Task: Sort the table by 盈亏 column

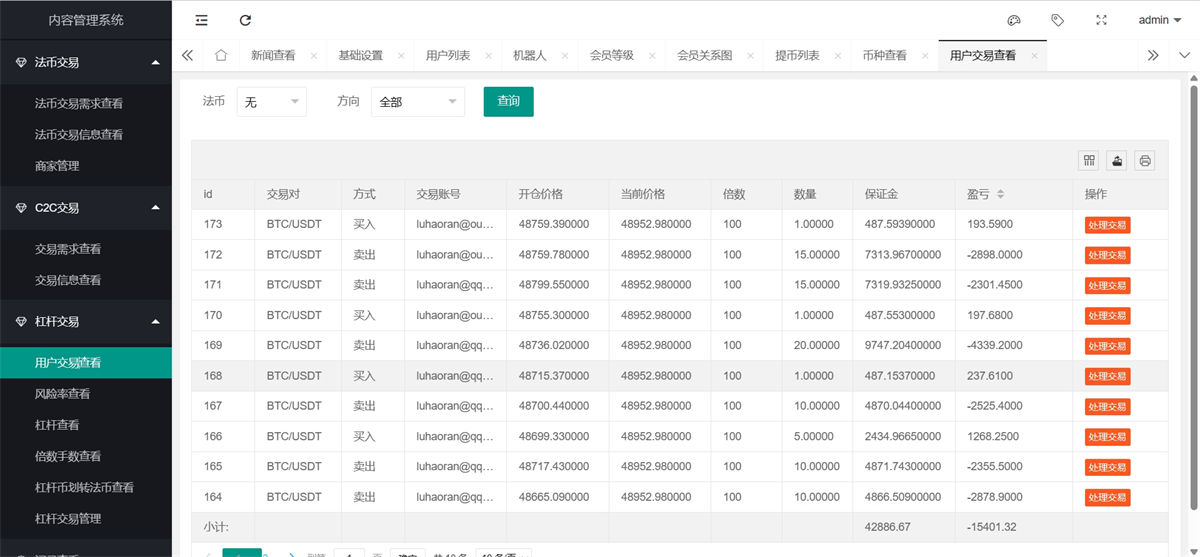Action: pyautogui.click(x=1000, y=194)
